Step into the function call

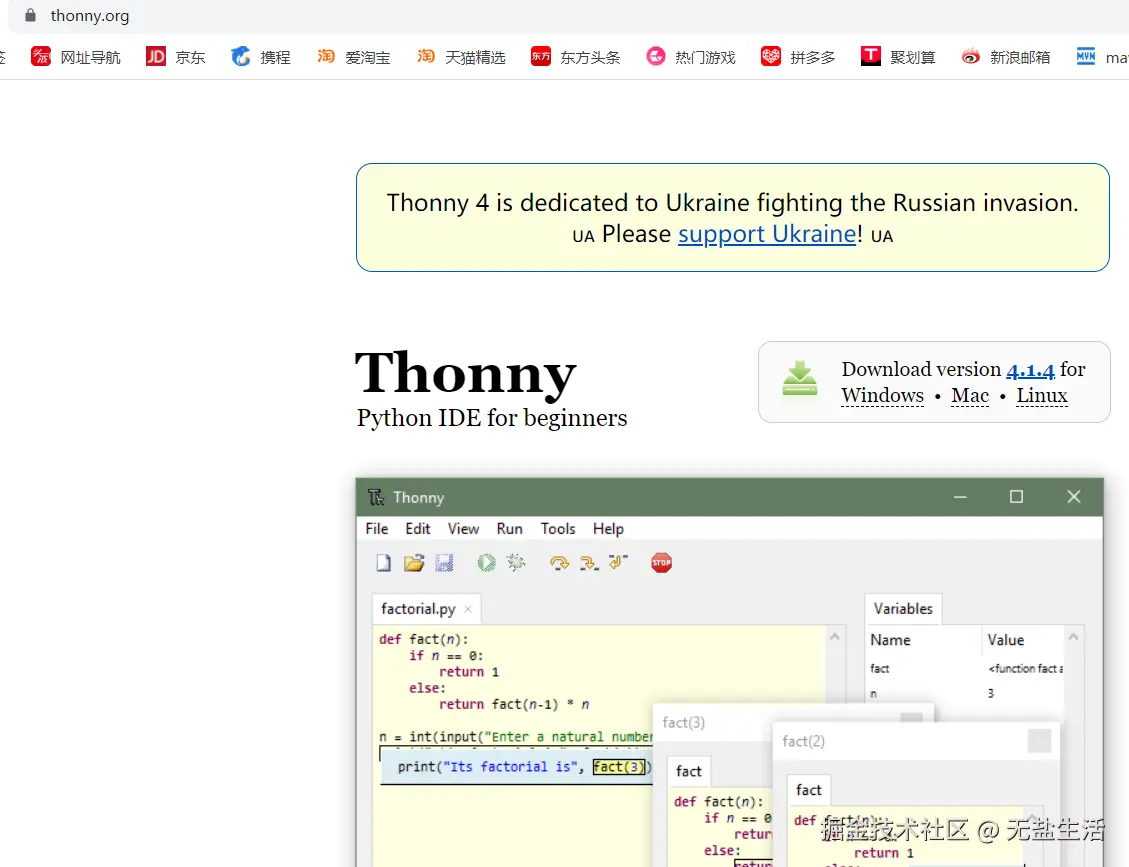589,563
